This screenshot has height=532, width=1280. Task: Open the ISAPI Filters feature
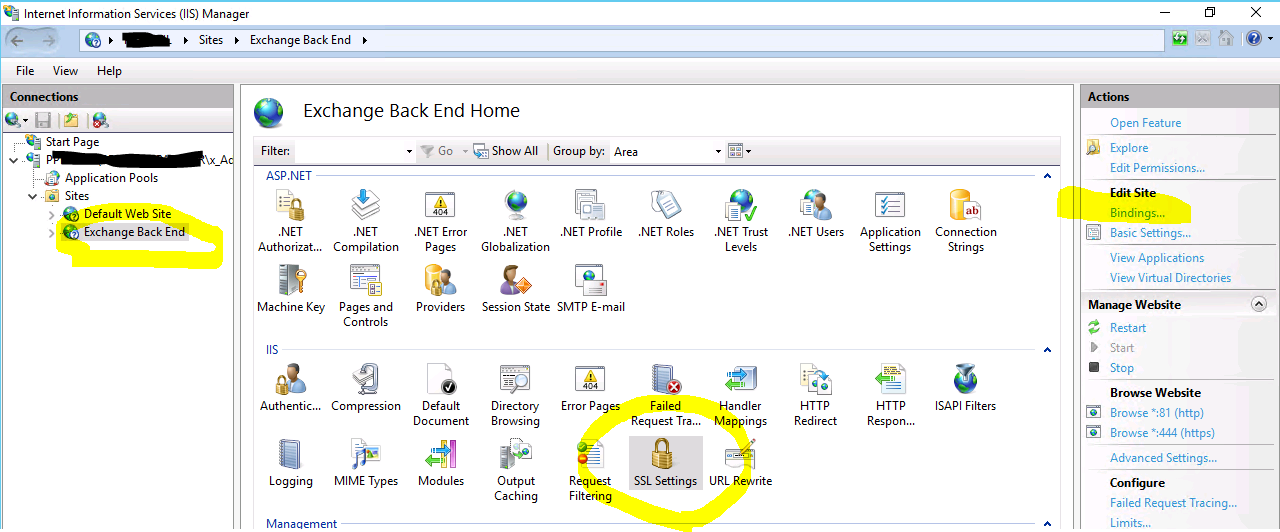(x=966, y=388)
